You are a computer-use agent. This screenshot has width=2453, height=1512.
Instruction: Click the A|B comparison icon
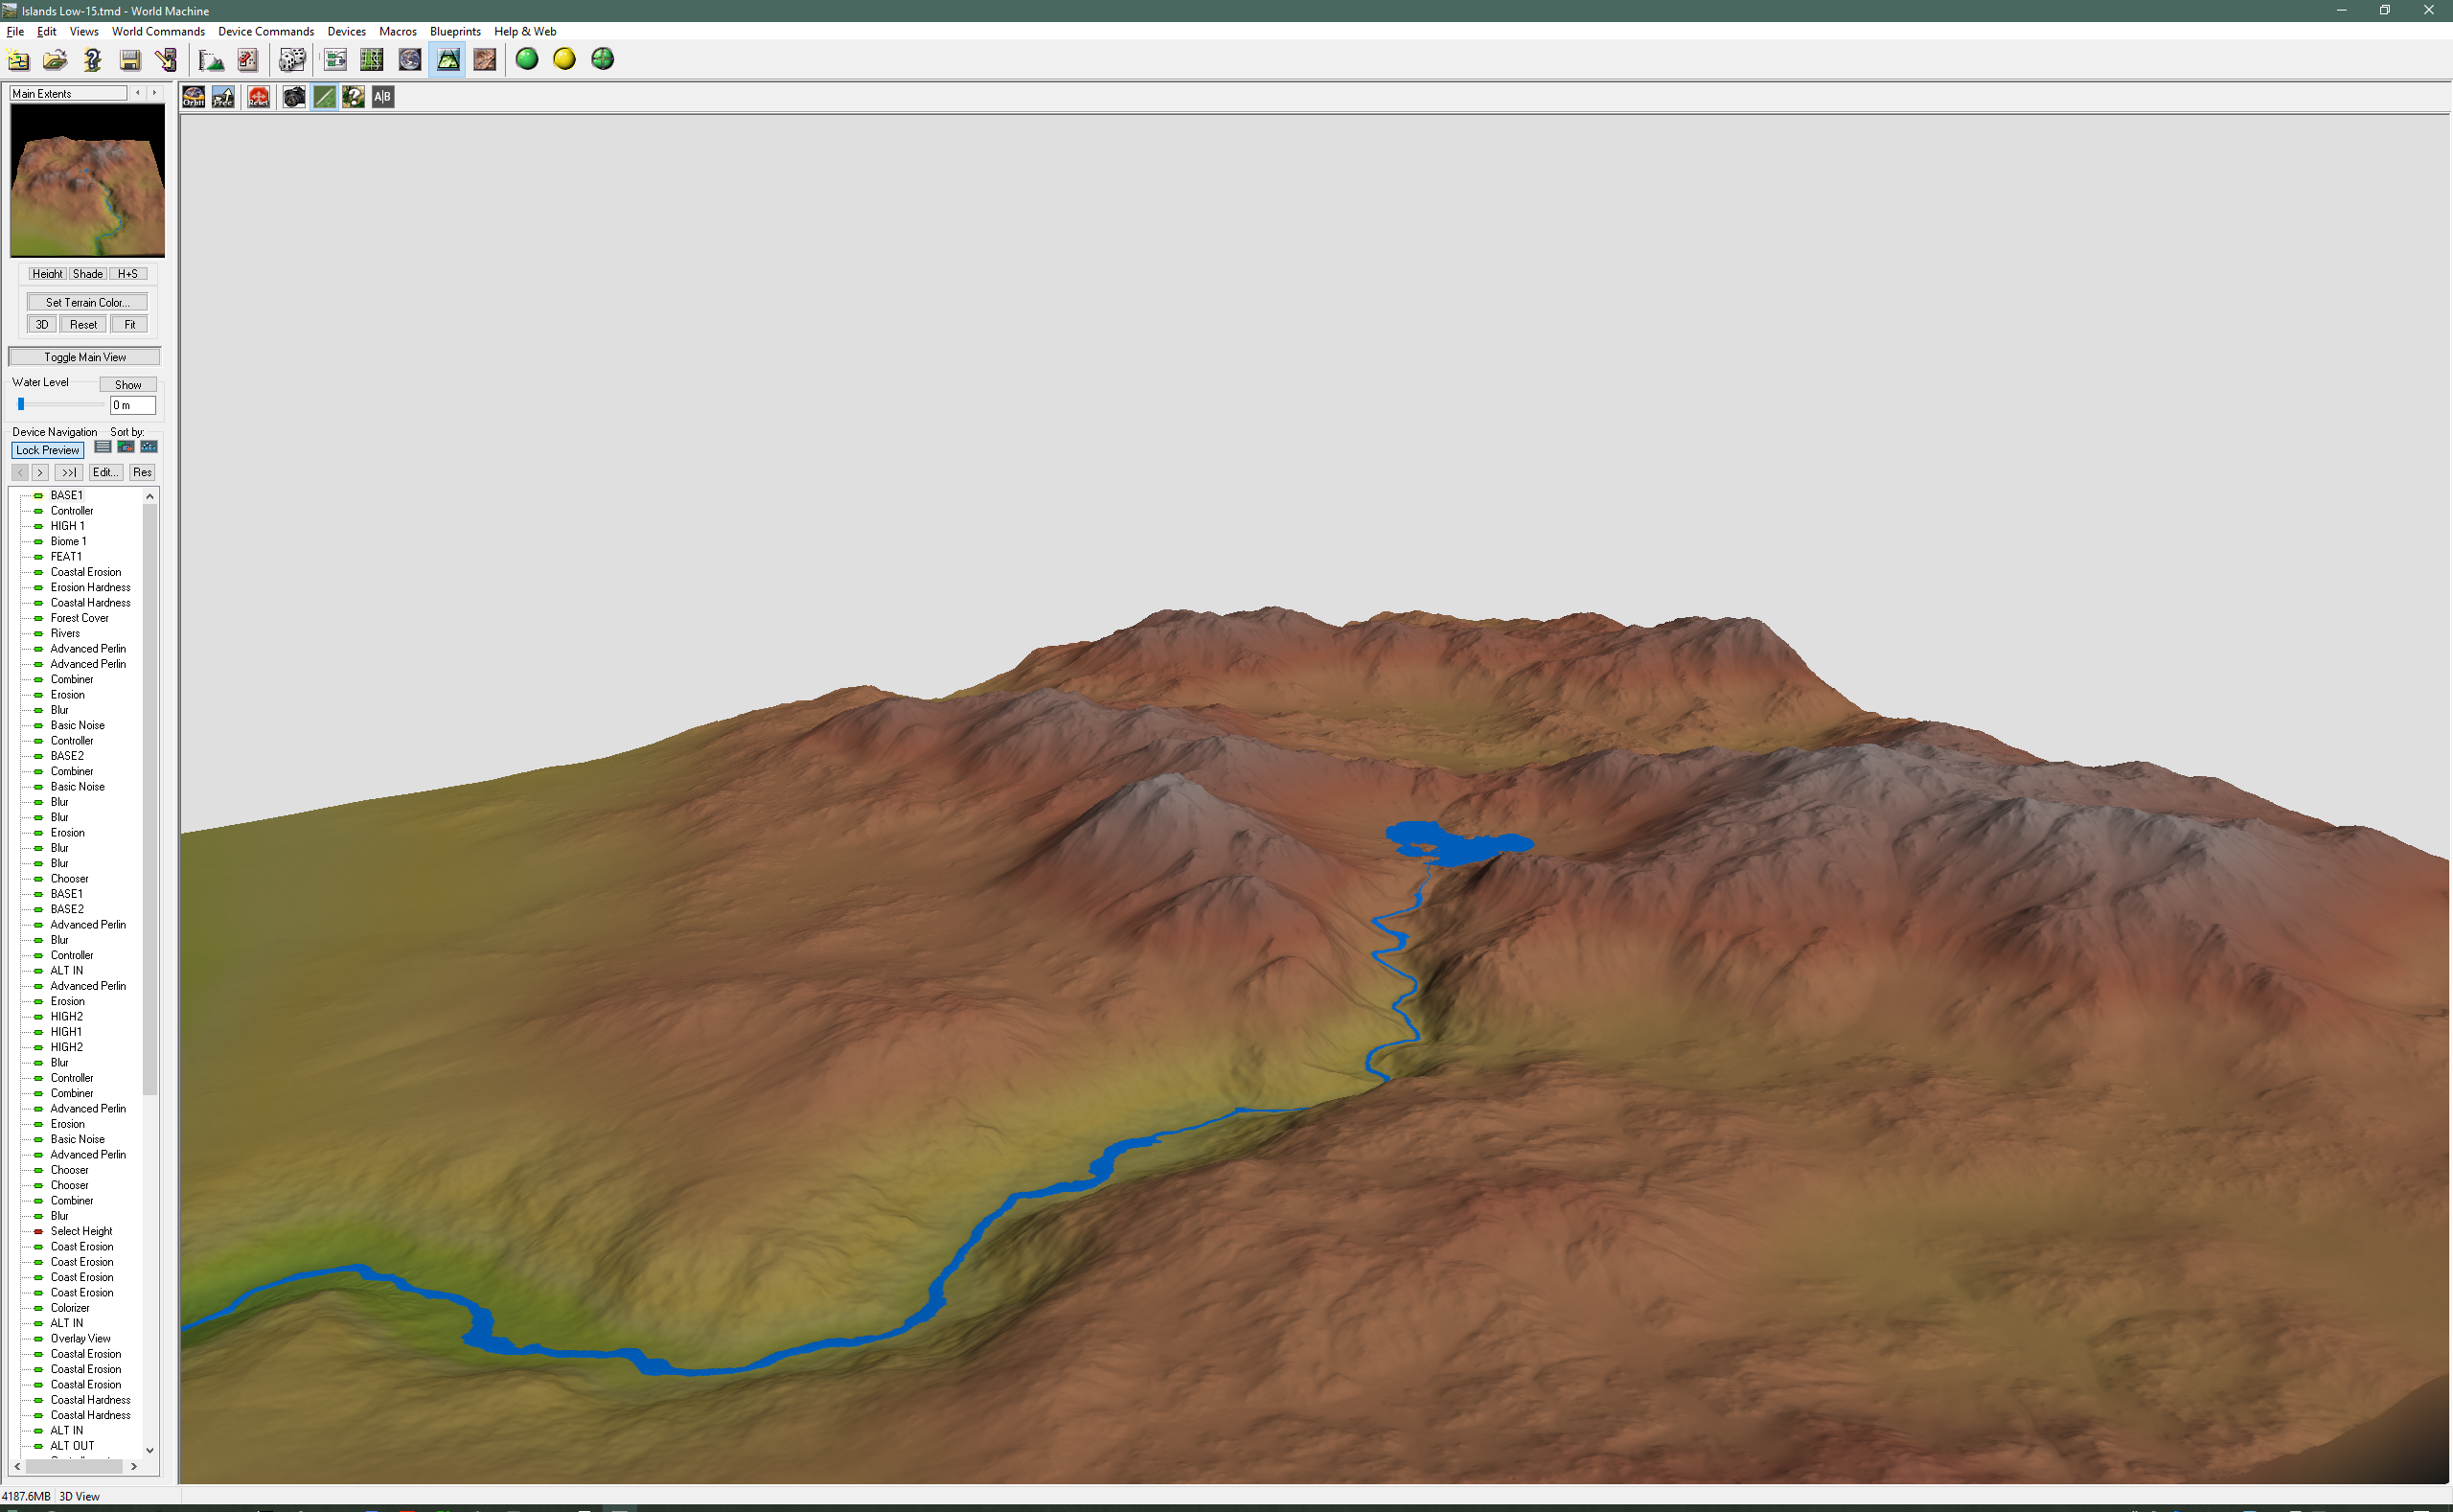[382, 97]
